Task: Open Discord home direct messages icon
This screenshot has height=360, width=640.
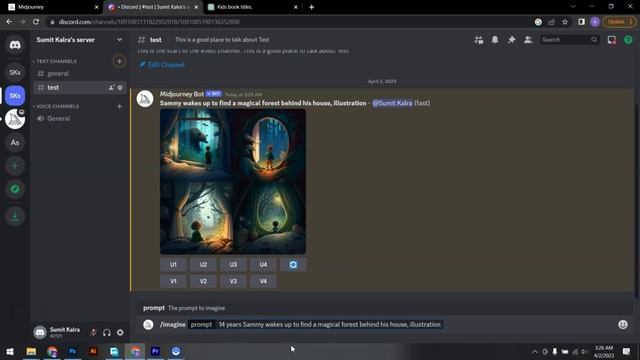Action: tap(15, 44)
